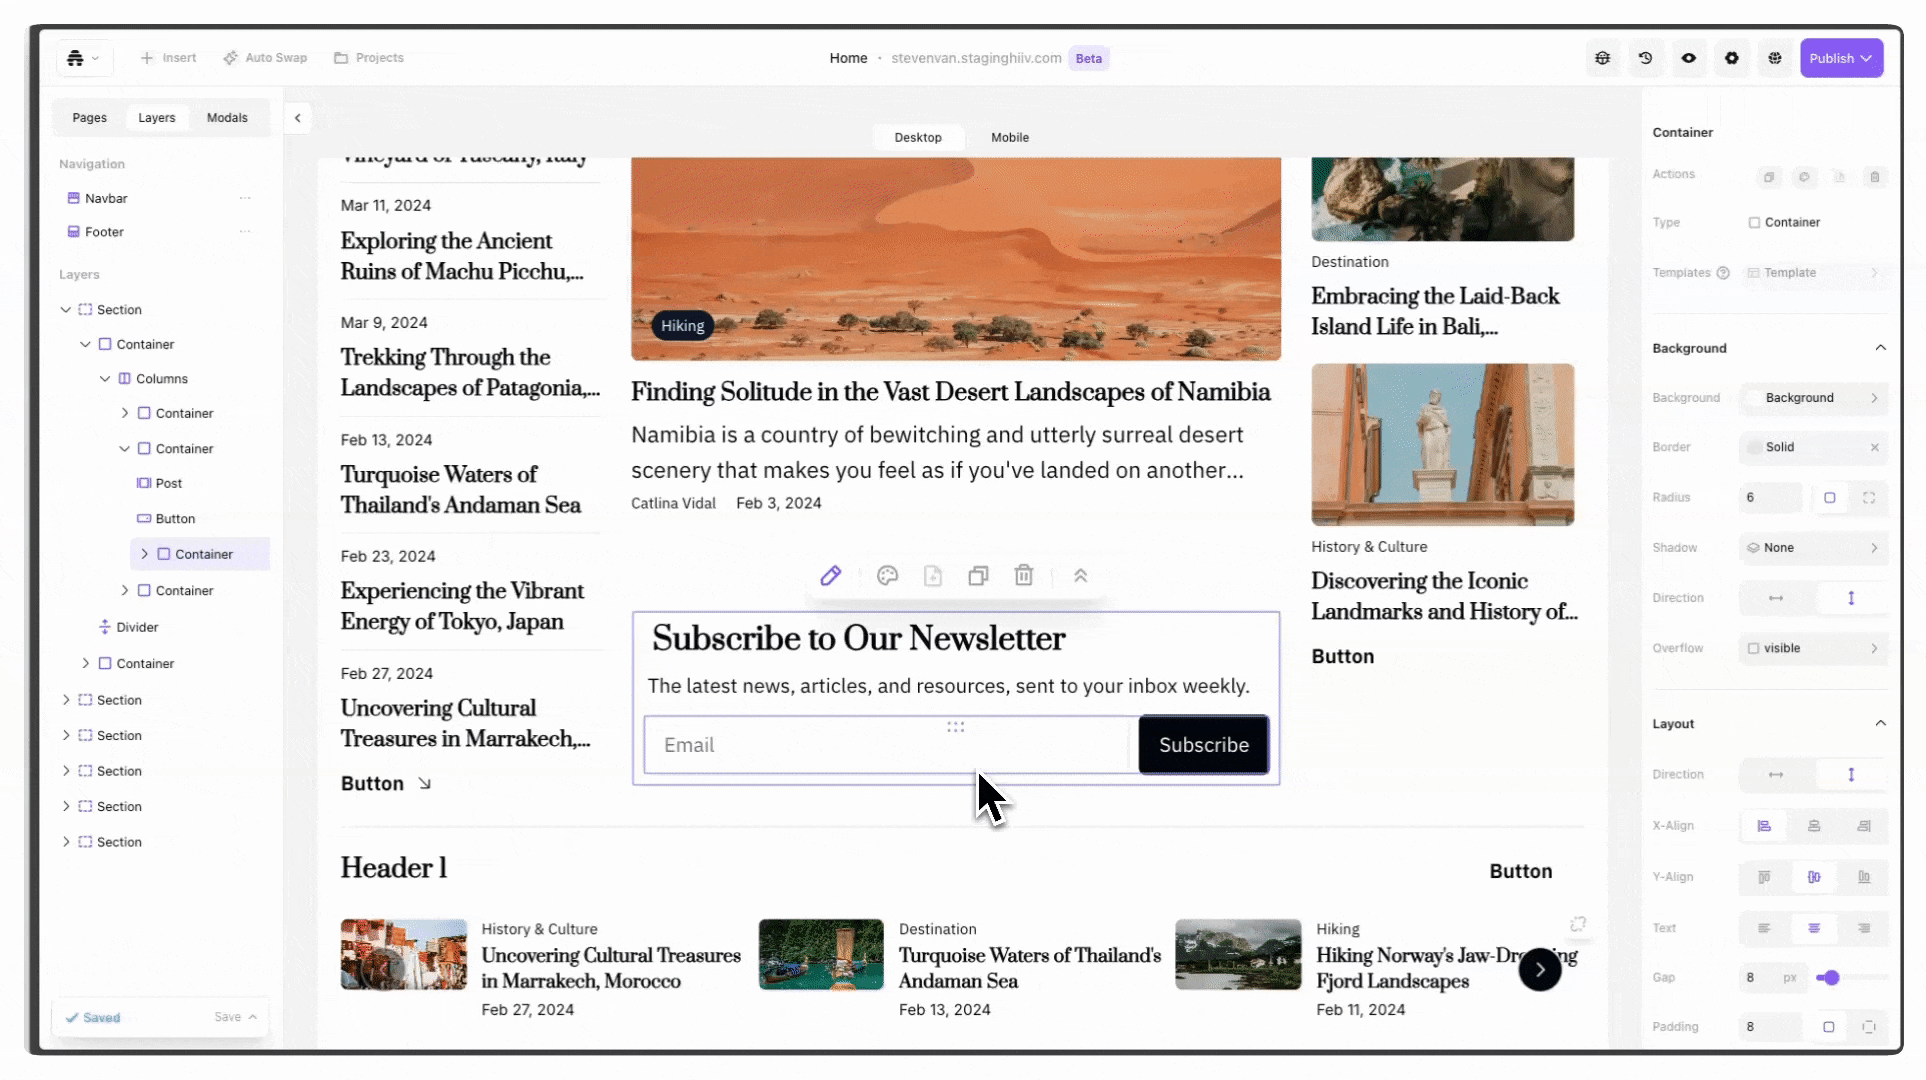The image size is (1926, 1080).
Task: Click the Insert button in top bar
Action: [168, 58]
